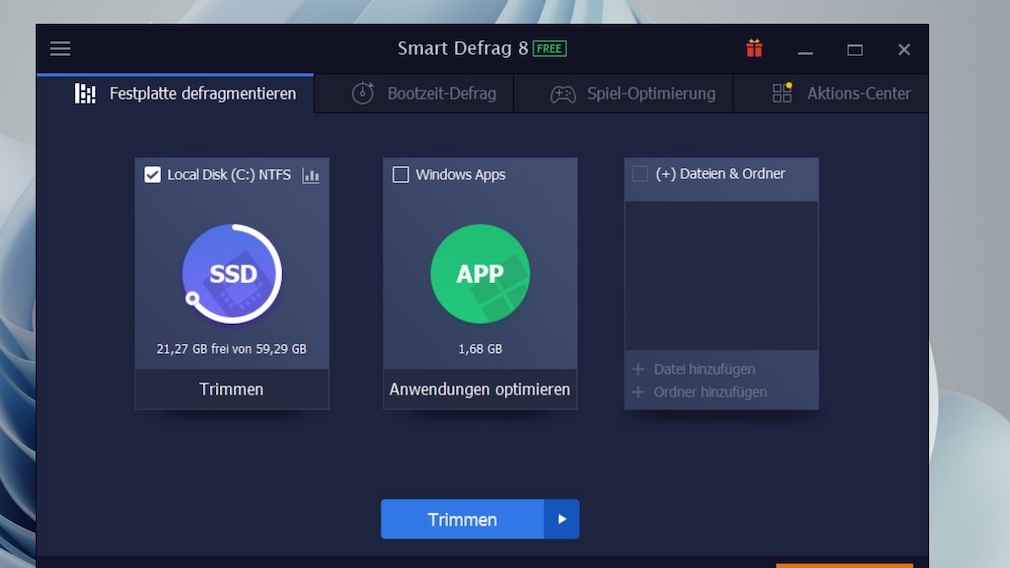The width and height of the screenshot is (1010, 568).
Task: Switch to the Bootzeit-Defrag tab
Action: pyautogui.click(x=424, y=94)
